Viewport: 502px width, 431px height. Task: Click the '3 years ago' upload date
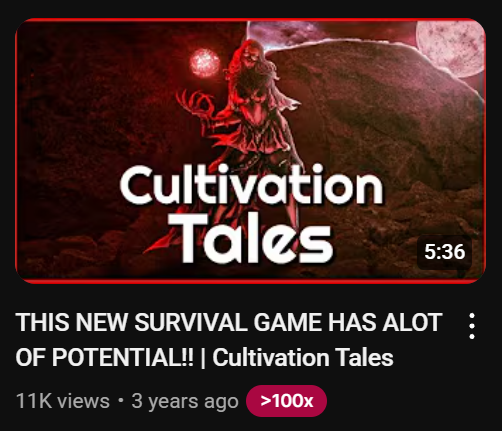pos(185,401)
